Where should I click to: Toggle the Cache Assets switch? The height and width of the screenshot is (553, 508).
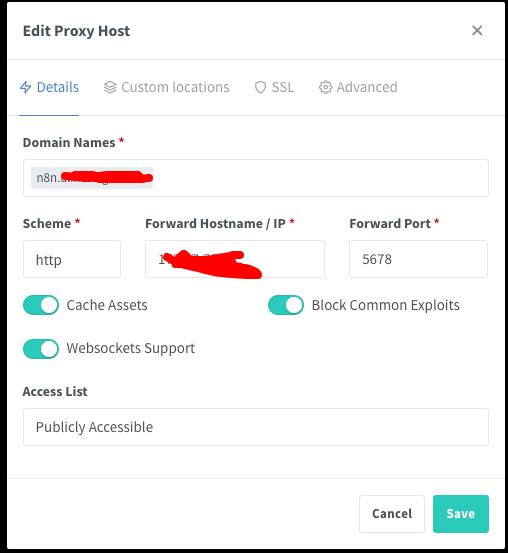click(x=41, y=305)
